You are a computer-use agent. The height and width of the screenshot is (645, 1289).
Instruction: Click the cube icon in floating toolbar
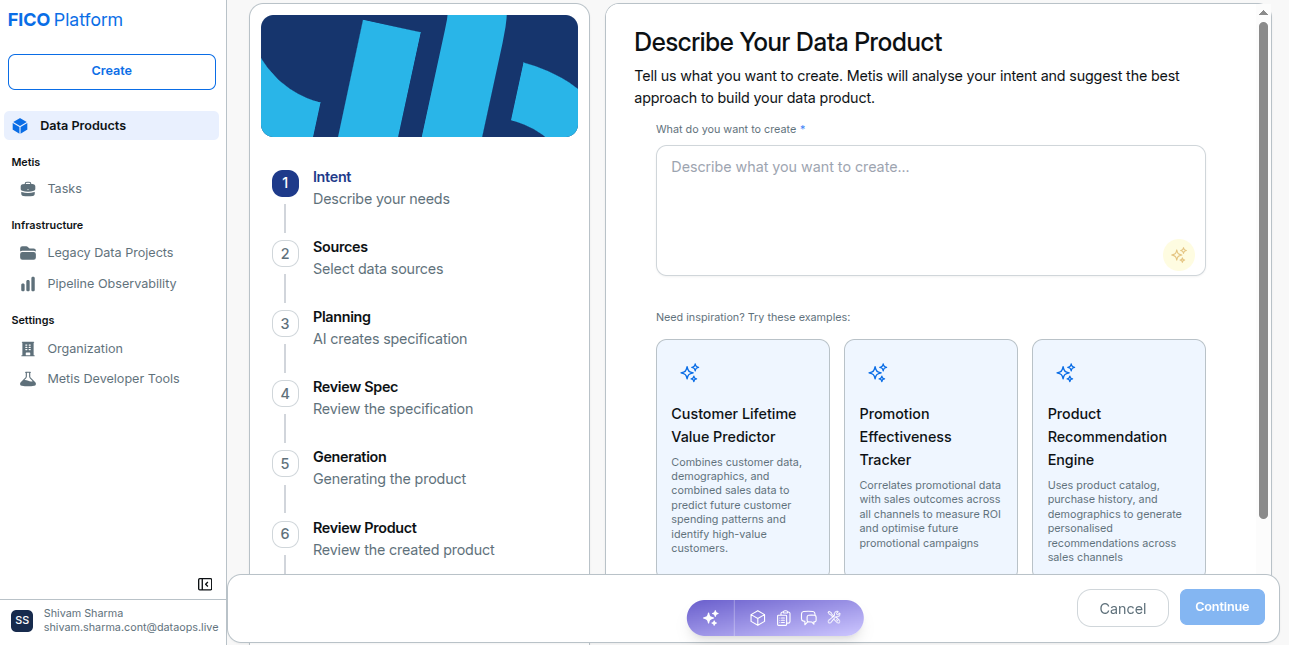[x=758, y=618]
